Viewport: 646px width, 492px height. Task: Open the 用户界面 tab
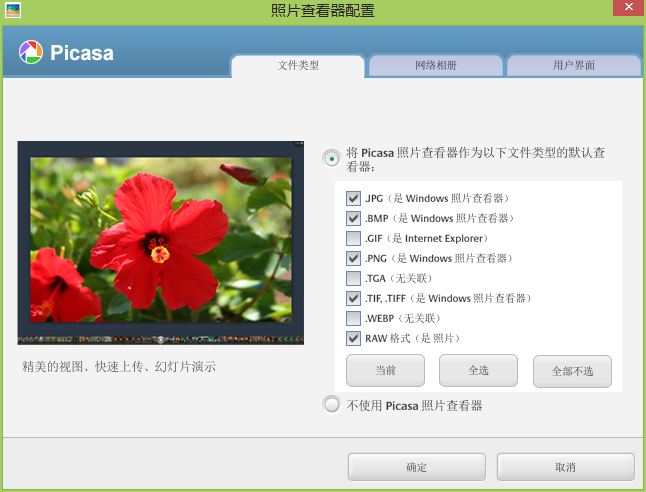(573, 66)
